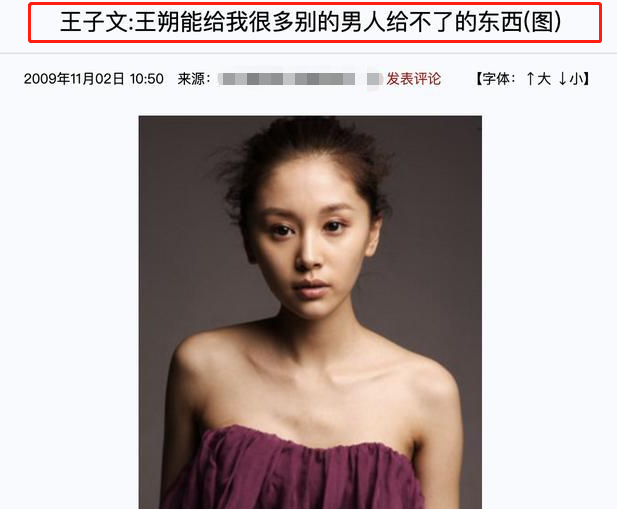This screenshot has height=509, width=617.
Task: Click the 来源 label
Action: 191,79
